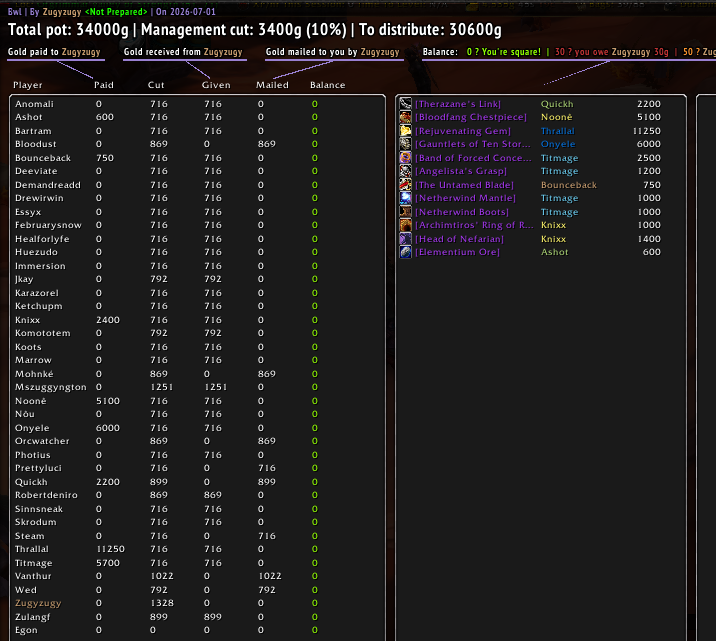The image size is (716, 641).
Task: Select player Mszuggyngton in the roster
Action: click(x=51, y=387)
